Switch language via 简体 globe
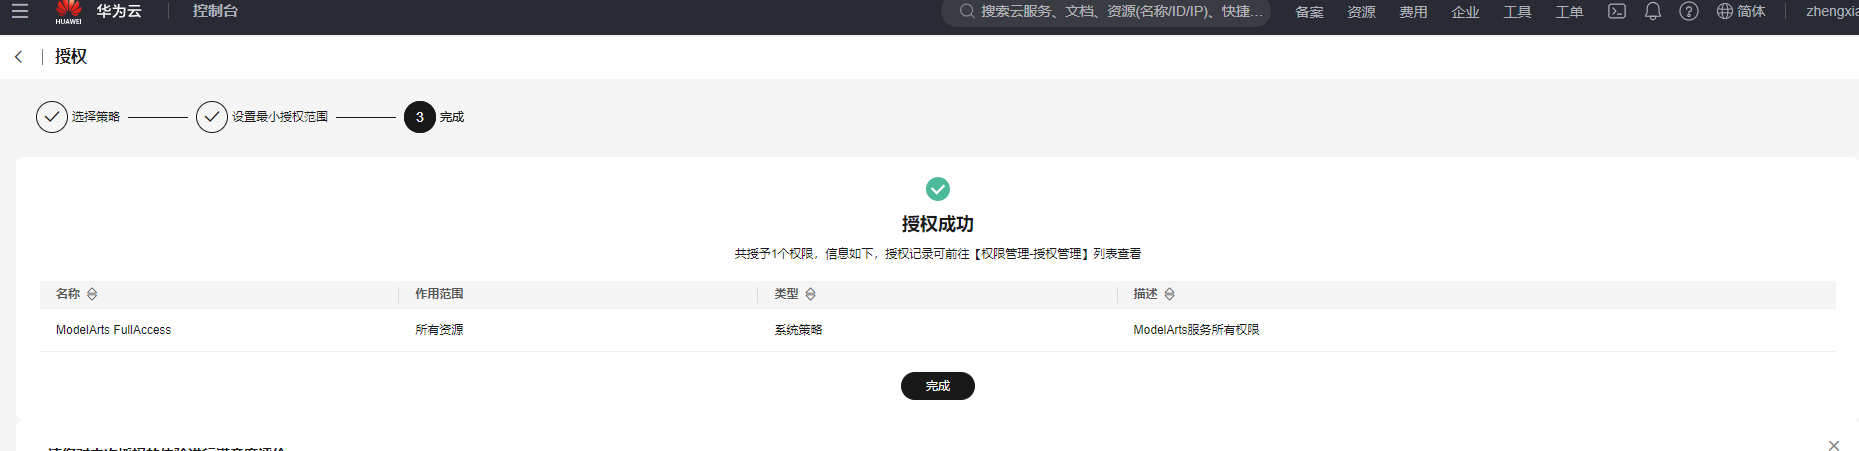 click(1741, 11)
